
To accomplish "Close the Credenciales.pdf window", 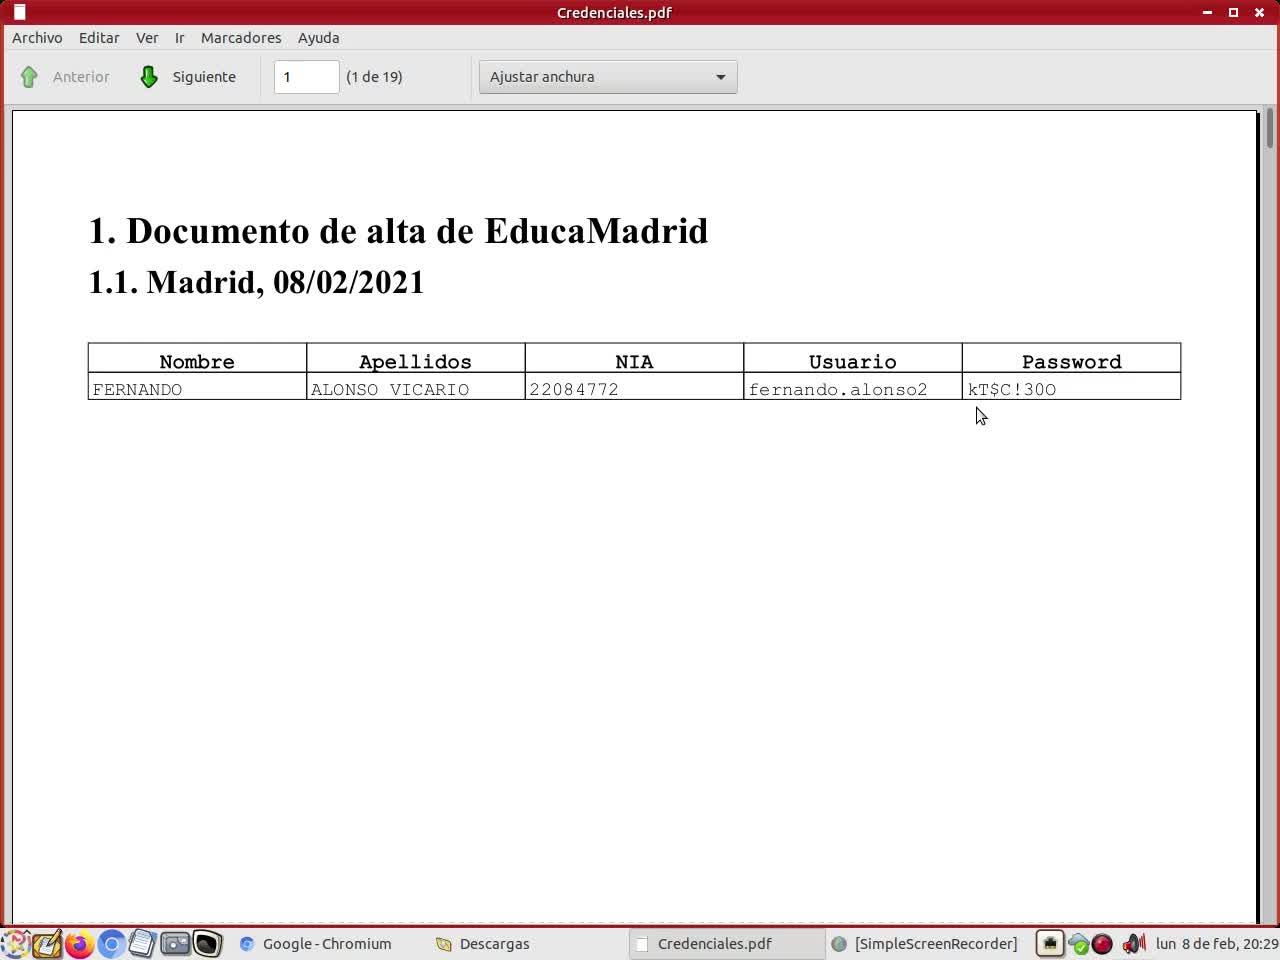I will pos(1259,12).
